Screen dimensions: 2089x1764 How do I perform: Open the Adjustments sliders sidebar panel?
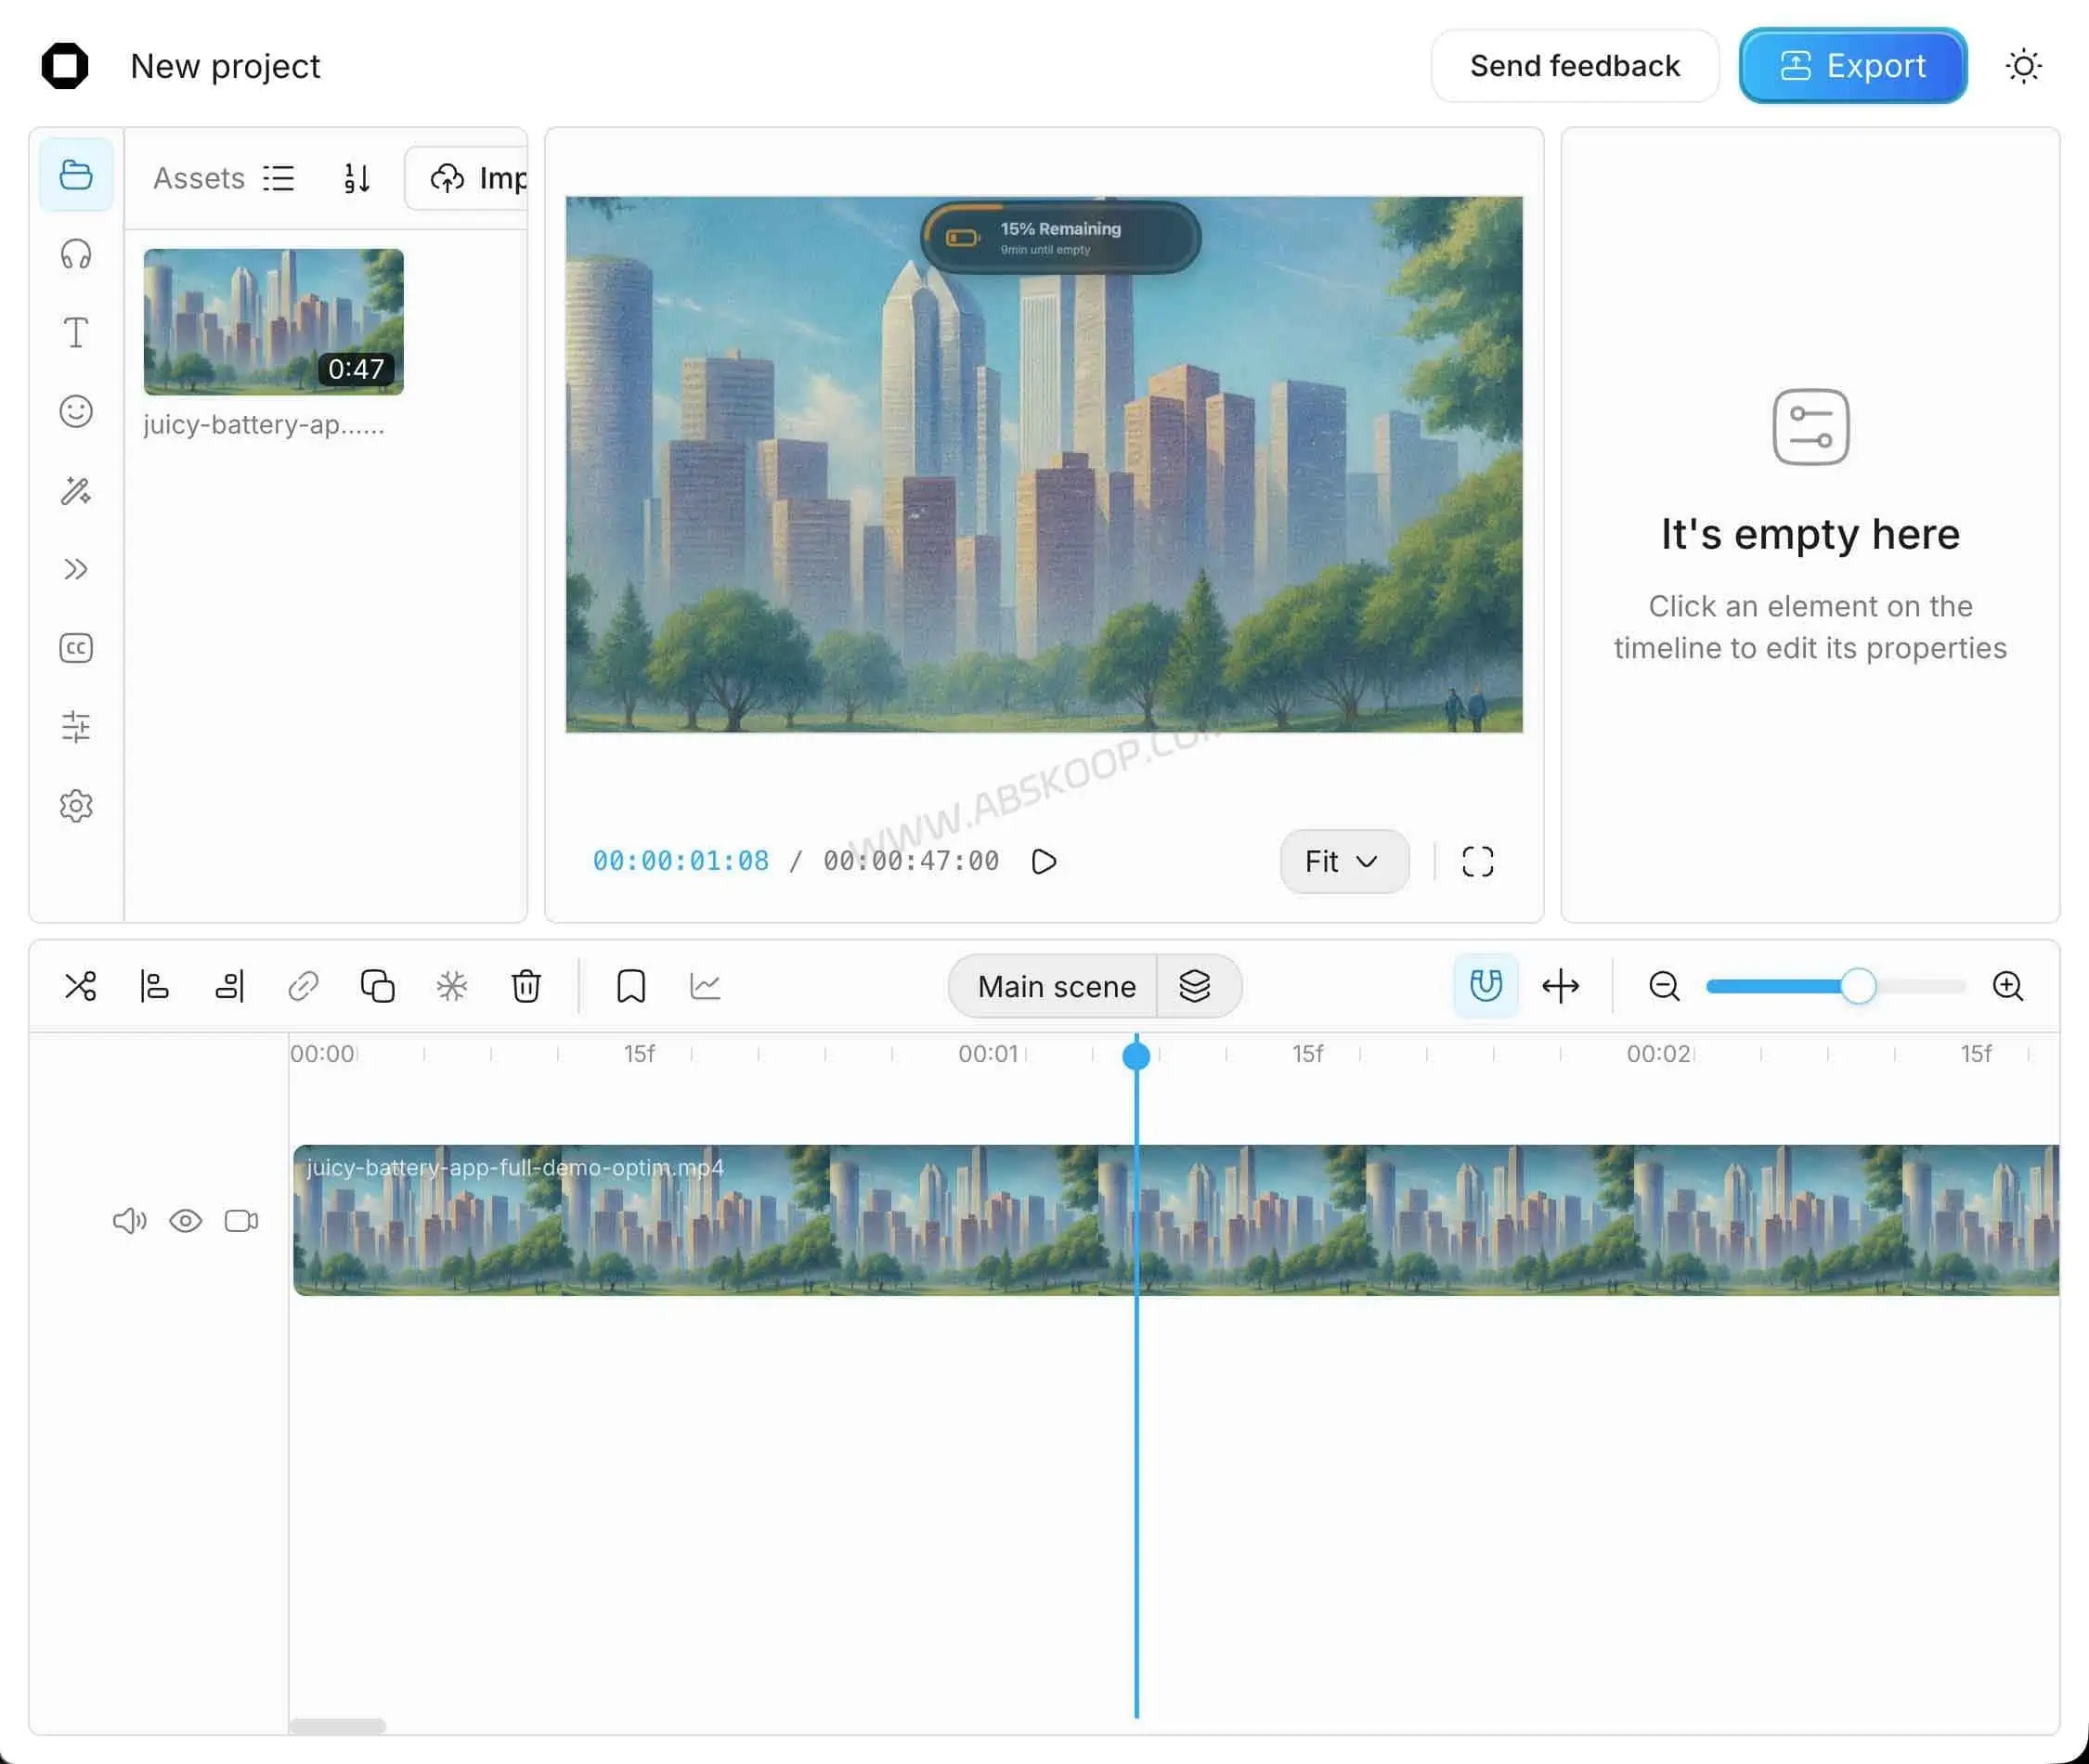tap(76, 727)
